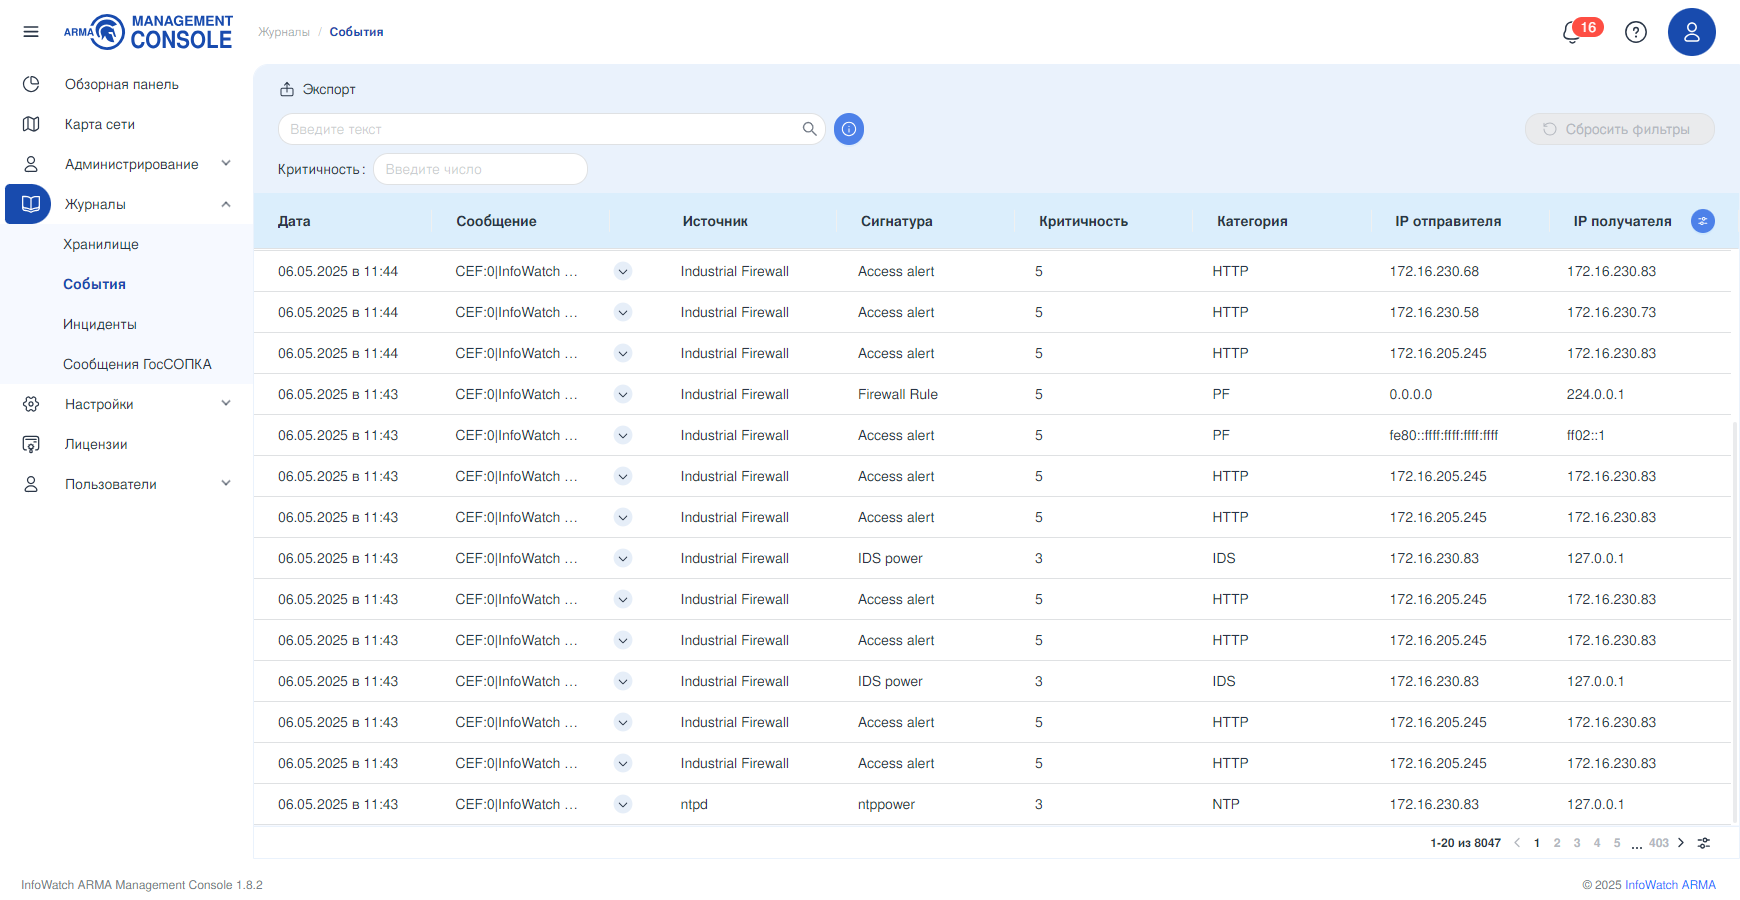Click the Обзорная панель pie chart icon
Viewport: 1740px width, 900px height.
pyautogui.click(x=31, y=84)
